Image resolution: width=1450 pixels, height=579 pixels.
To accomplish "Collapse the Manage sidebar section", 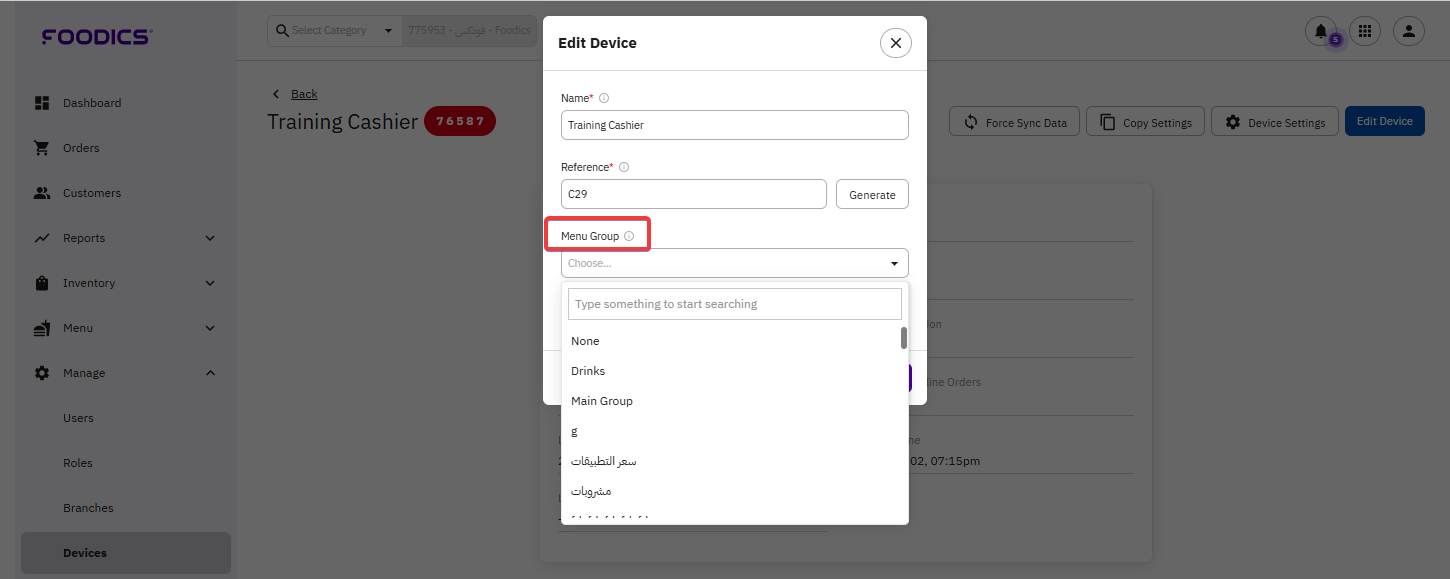I will (x=210, y=373).
